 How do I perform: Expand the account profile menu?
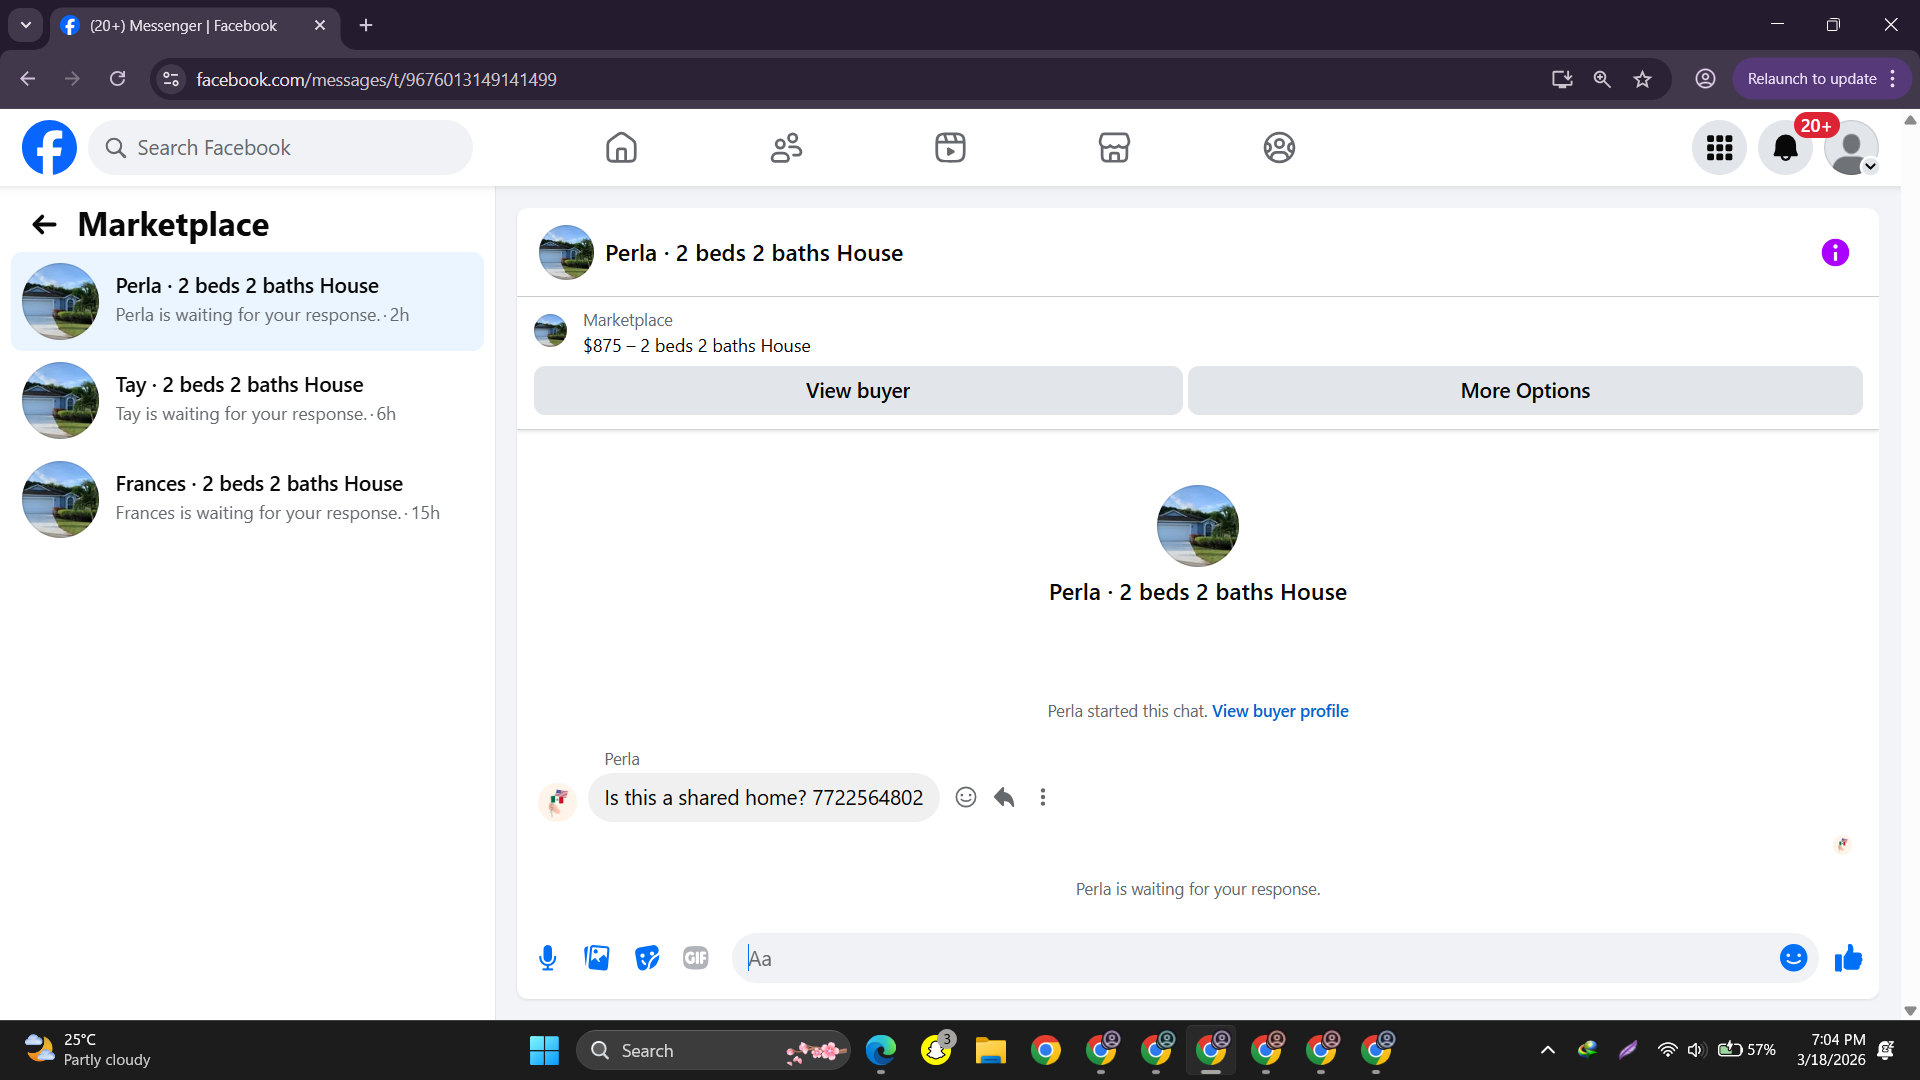click(x=1851, y=148)
